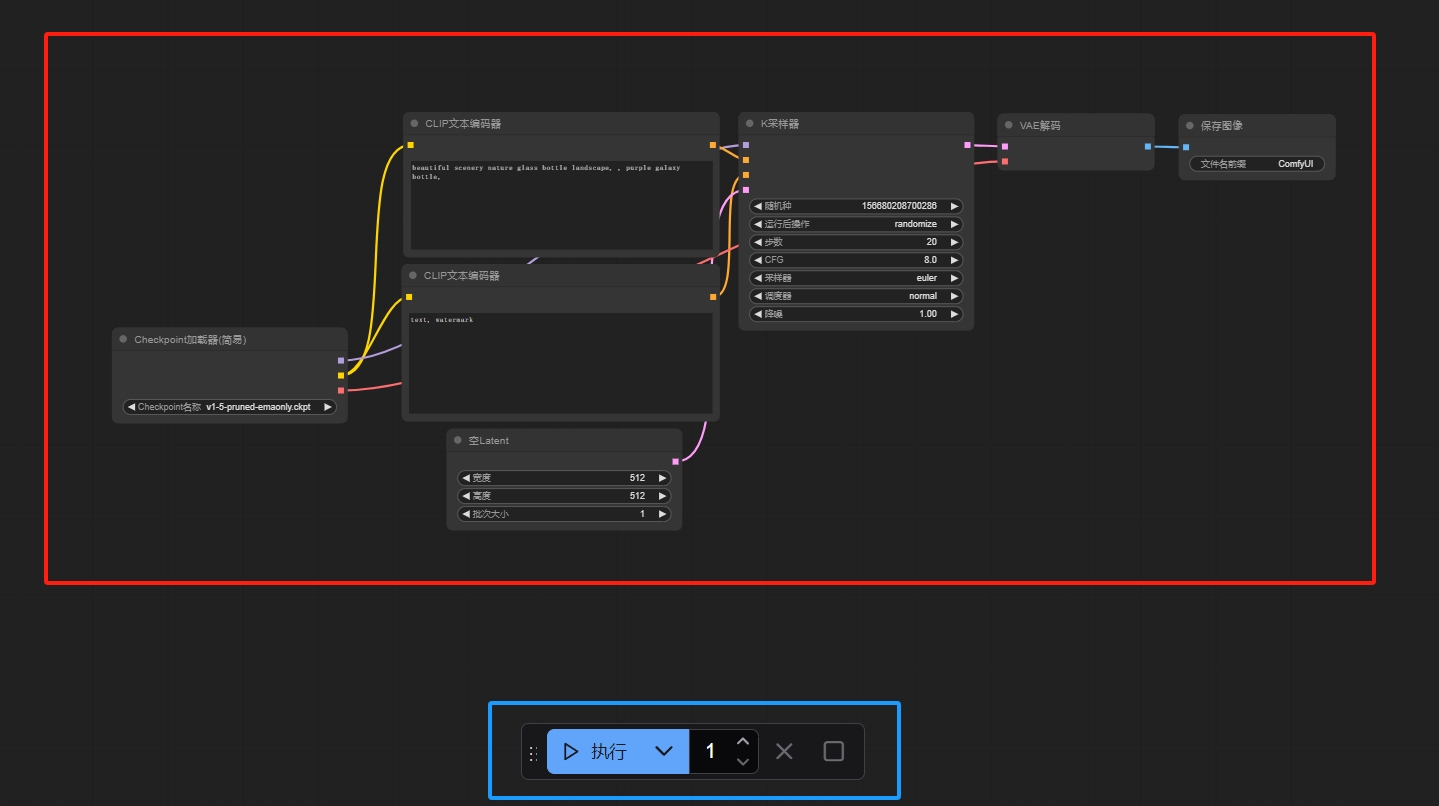Viewport: 1439px width, 806px height.
Task: Expand the chevron menu next to 执行
Action: pos(663,751)
